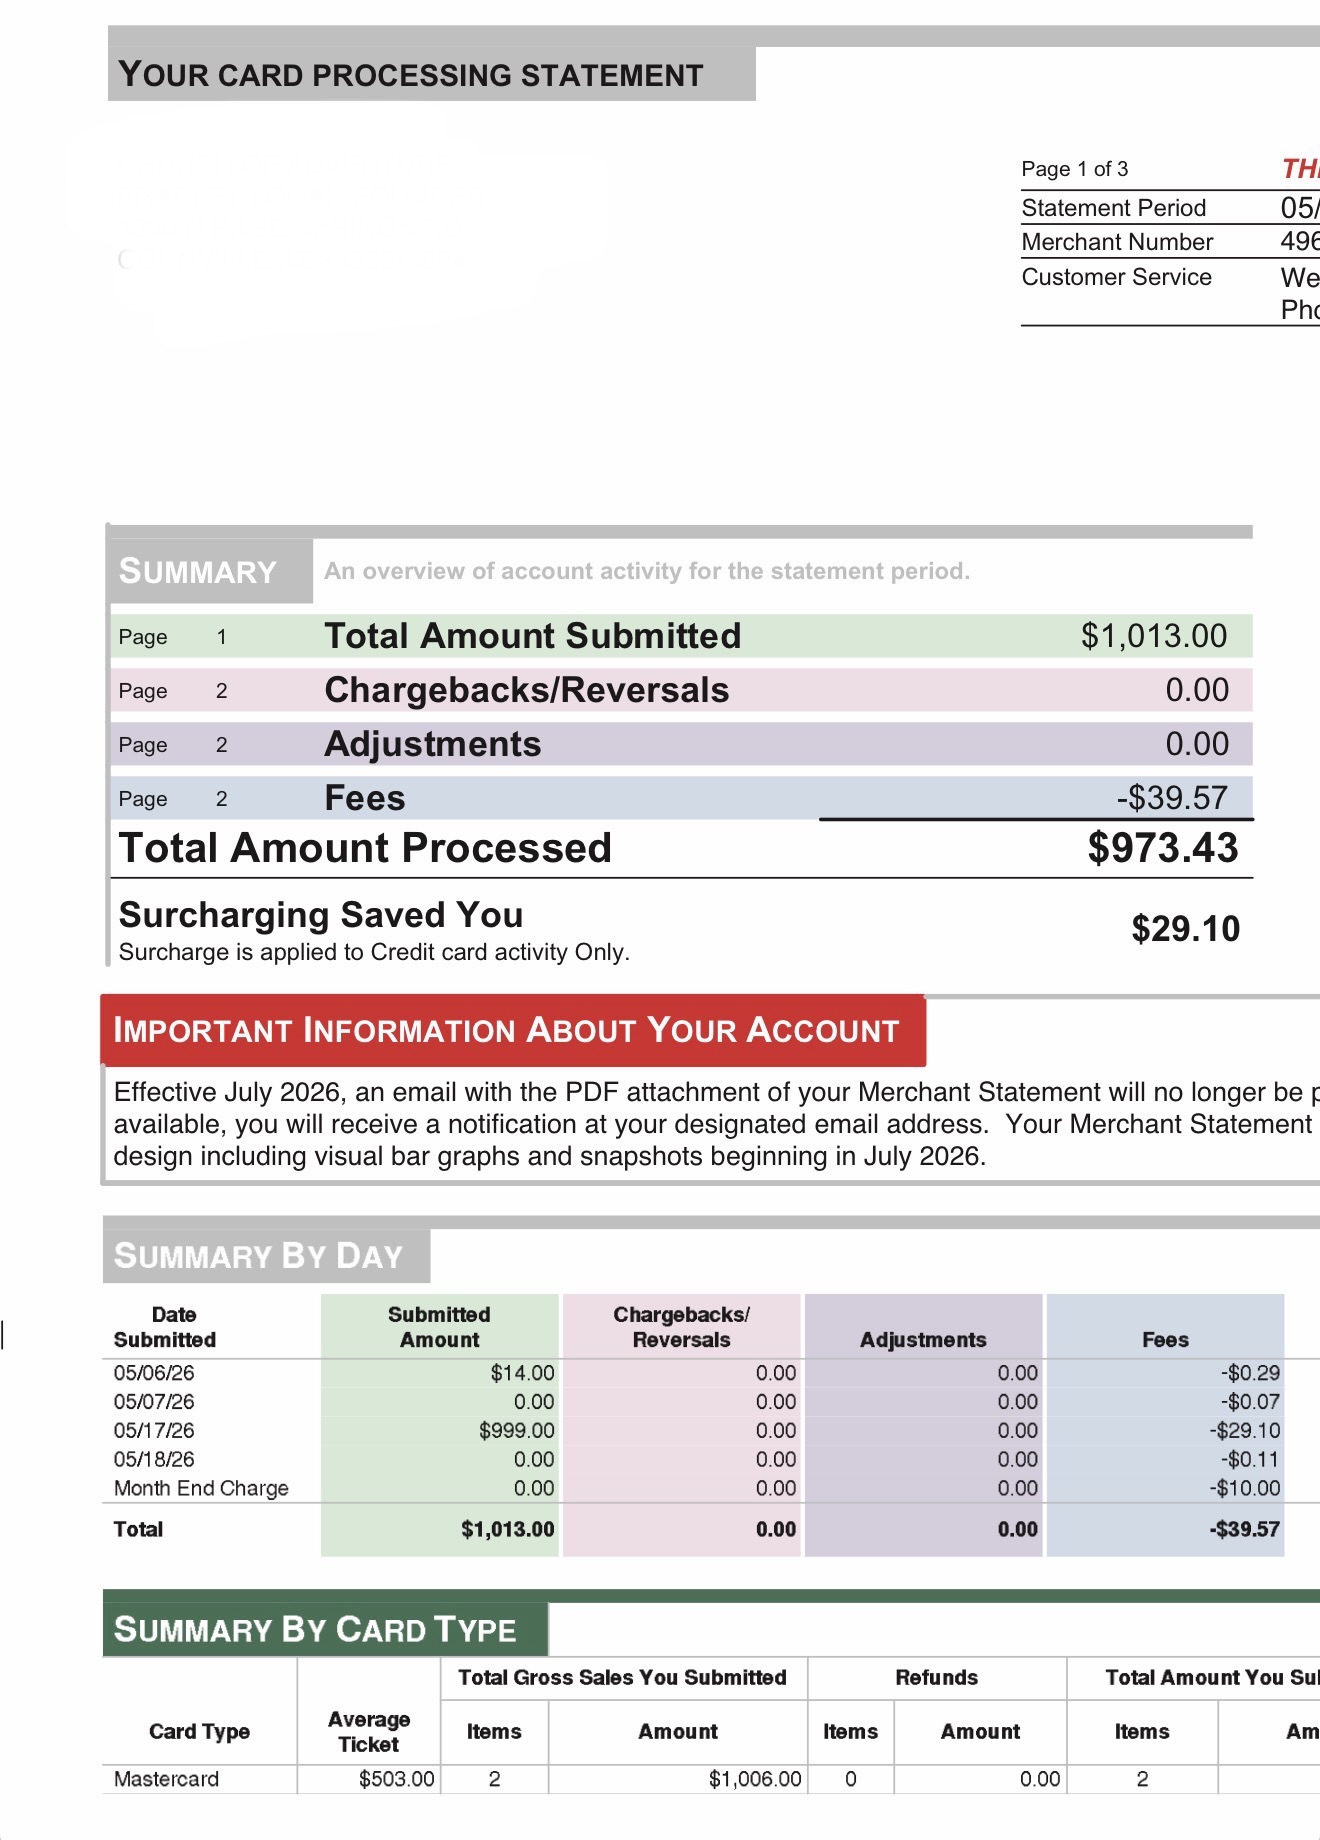Click the paragraph line starting "Effective July 2026"
The height and width of the screenshot is (1840, 1320).
click(x=716, y=1092)
